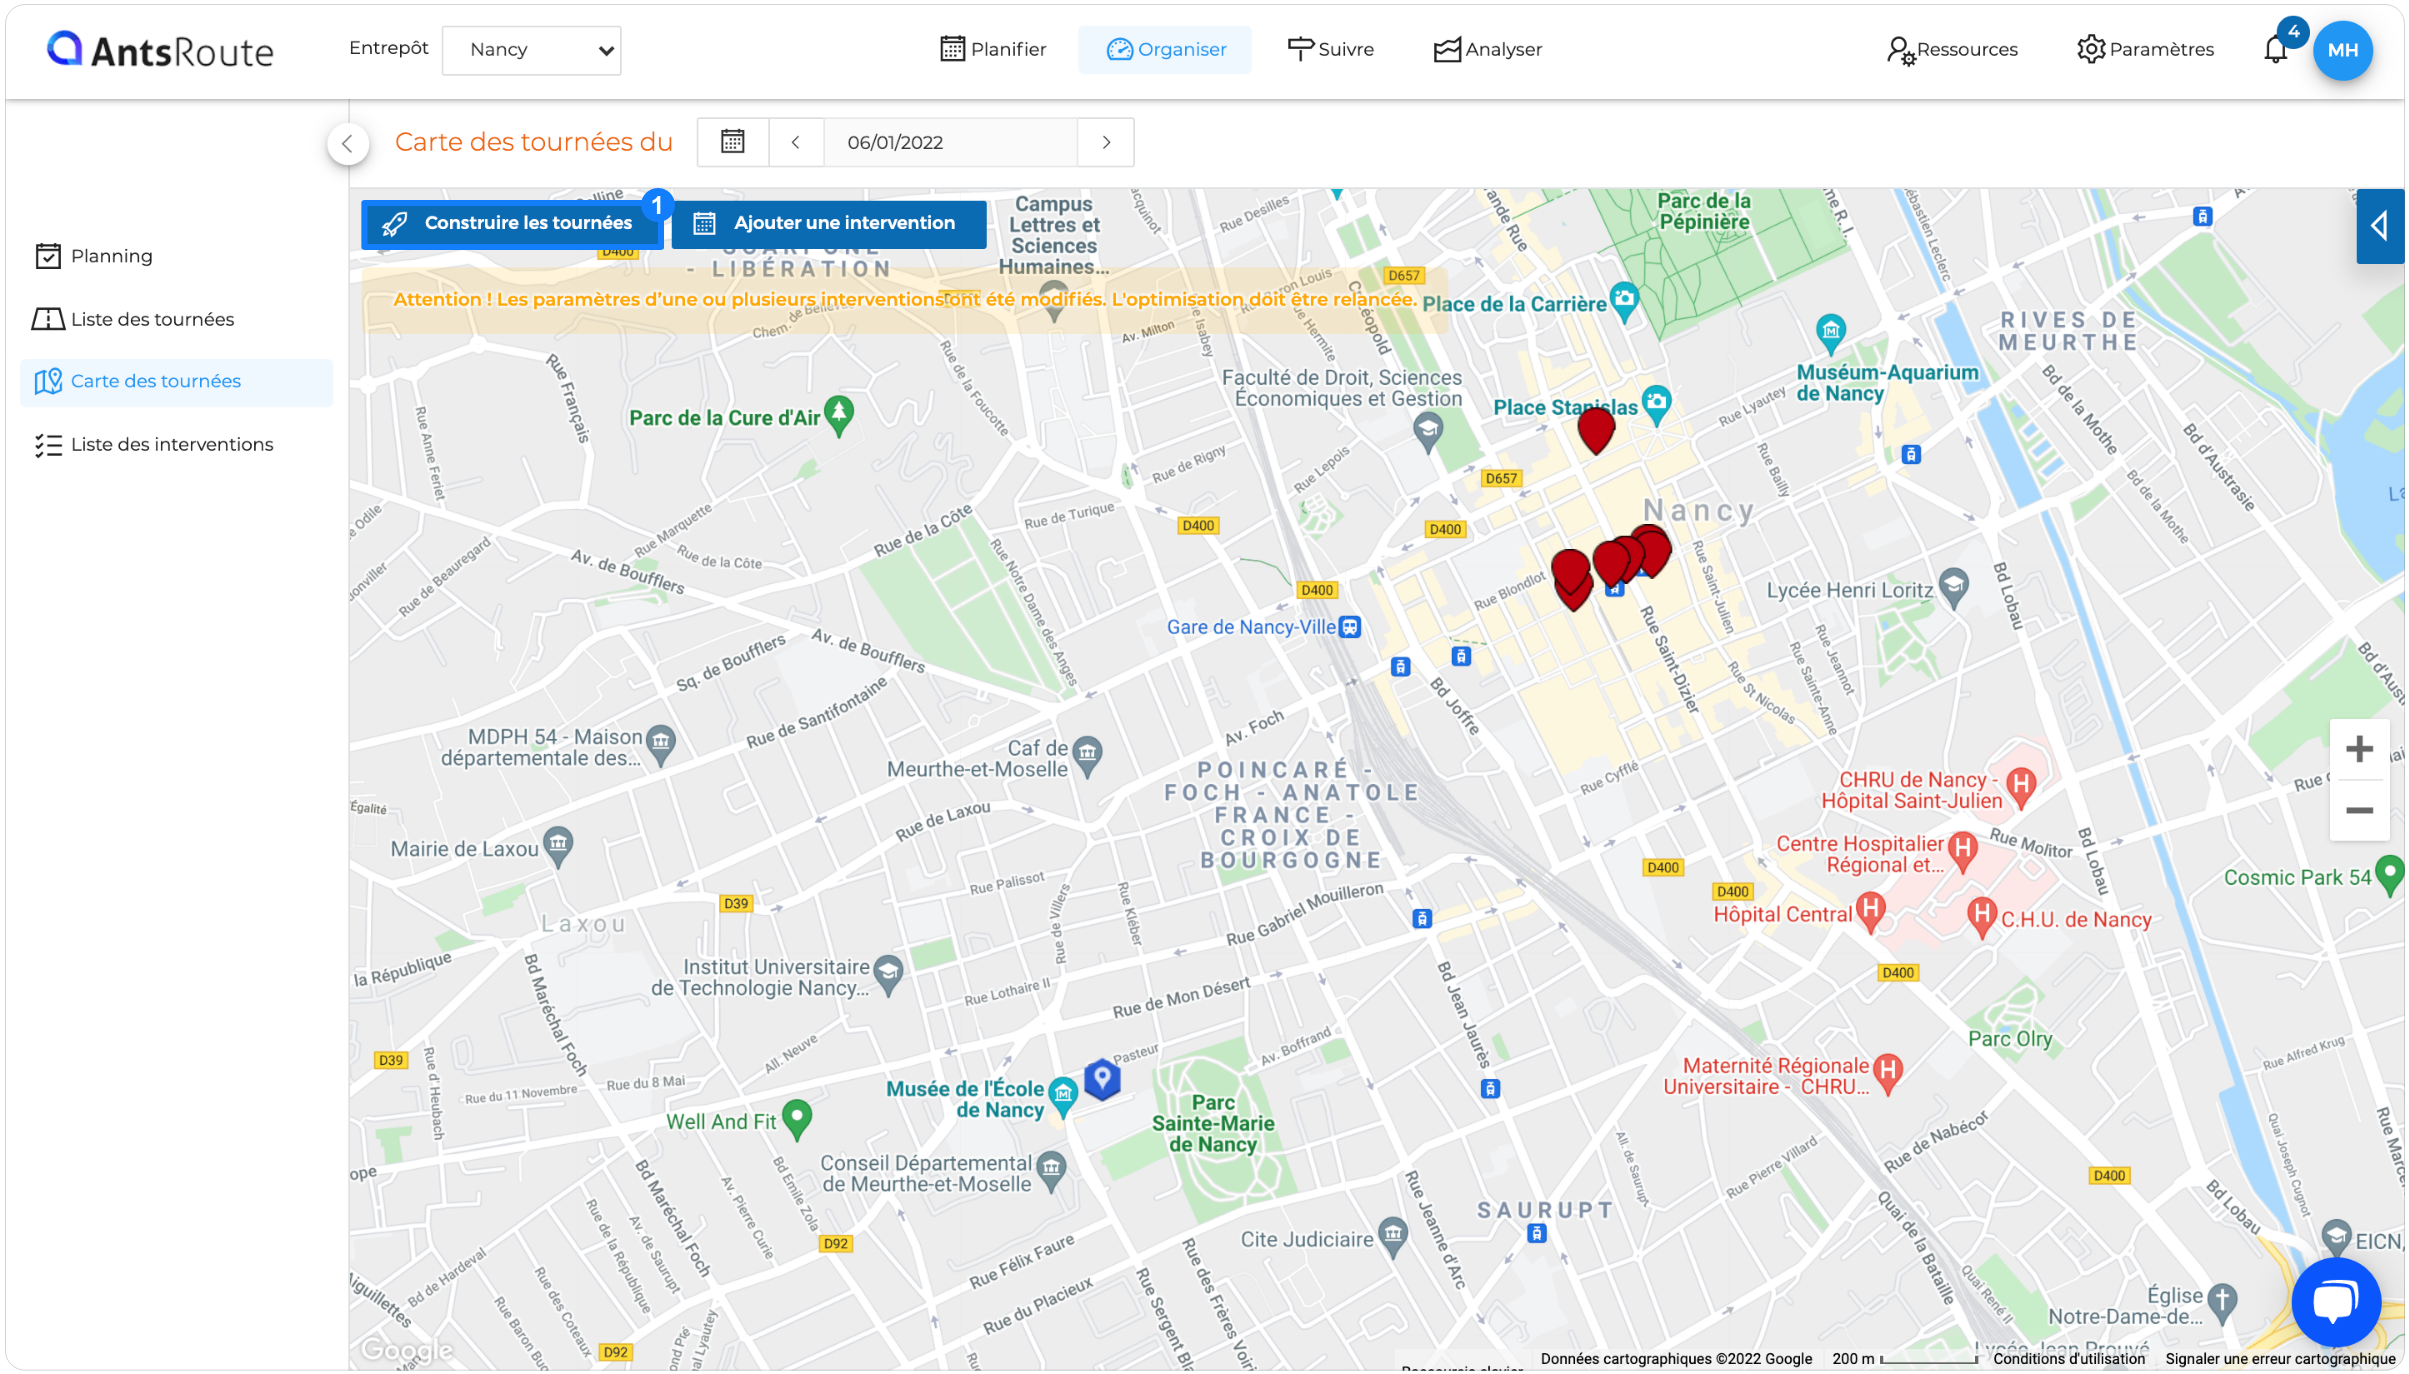Go to the next day arrow
The height and width of the screenshot is (1374, 2409).
pyautogui.click(x=1106, y=142)
